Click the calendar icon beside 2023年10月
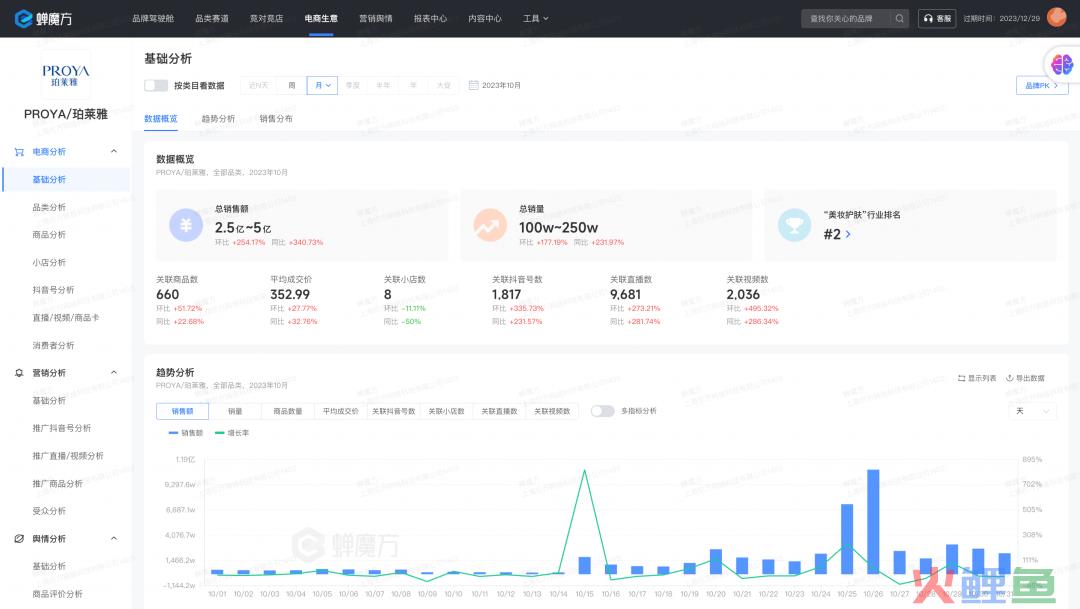The image size is (1080, 609). coord(473,85)
